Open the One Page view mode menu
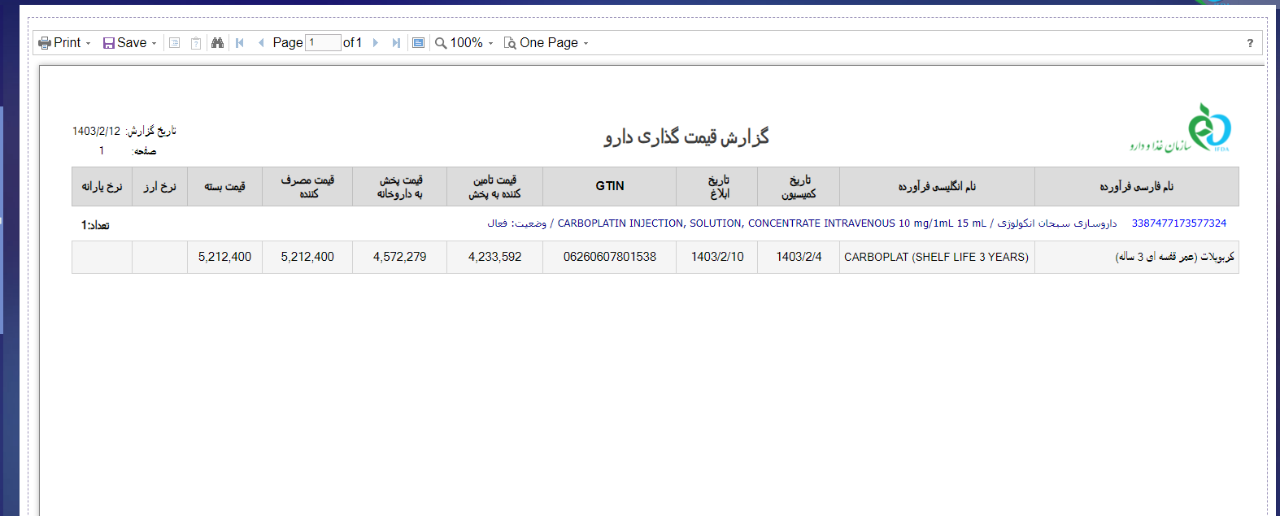The image size is (1280, 516). click(546, 43)
